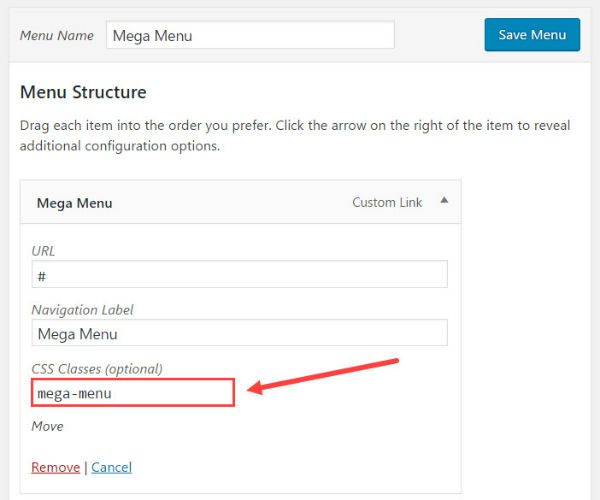Remove the Mega Menu item

point(55,467)
